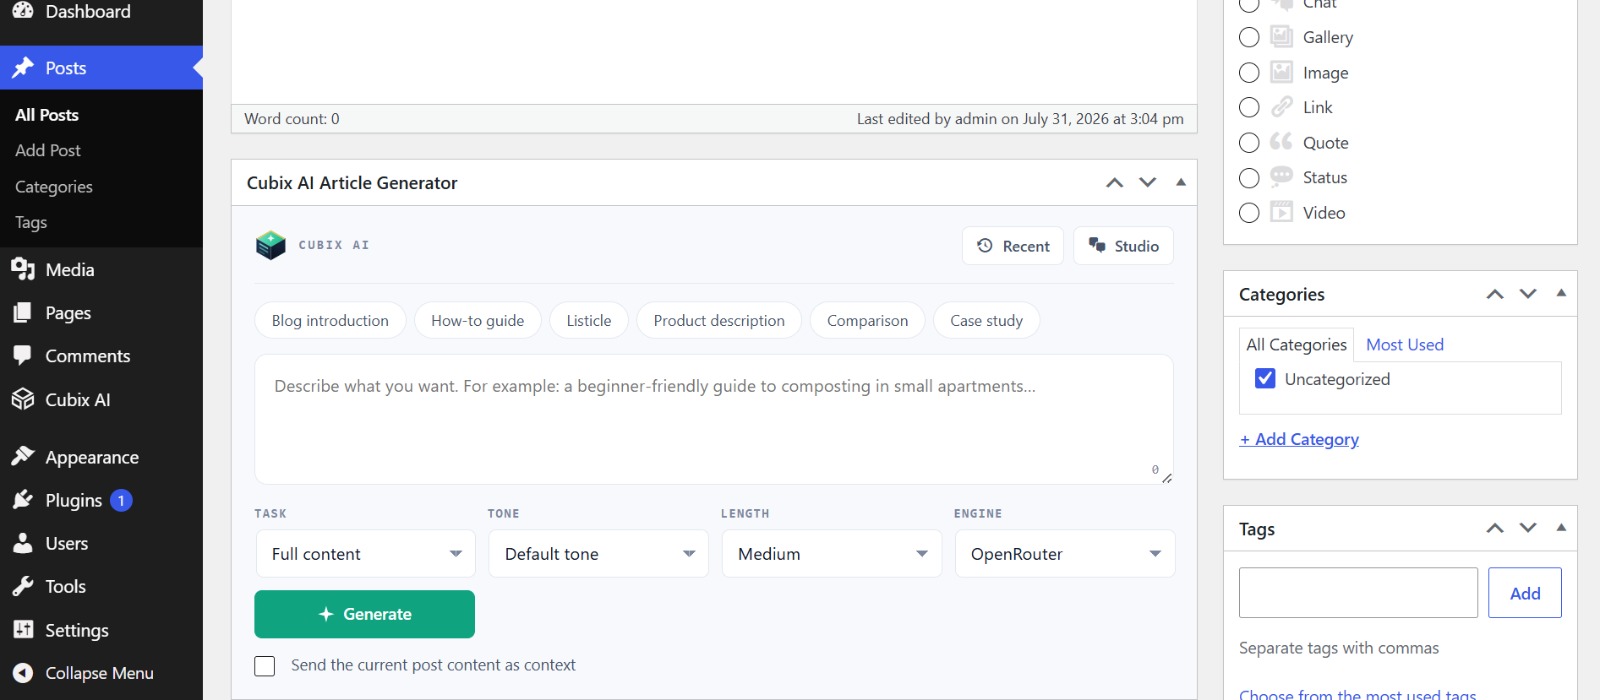Open the Length dropdown (Medium)
Screen dimensions: 1600x700
pos(832,554)
